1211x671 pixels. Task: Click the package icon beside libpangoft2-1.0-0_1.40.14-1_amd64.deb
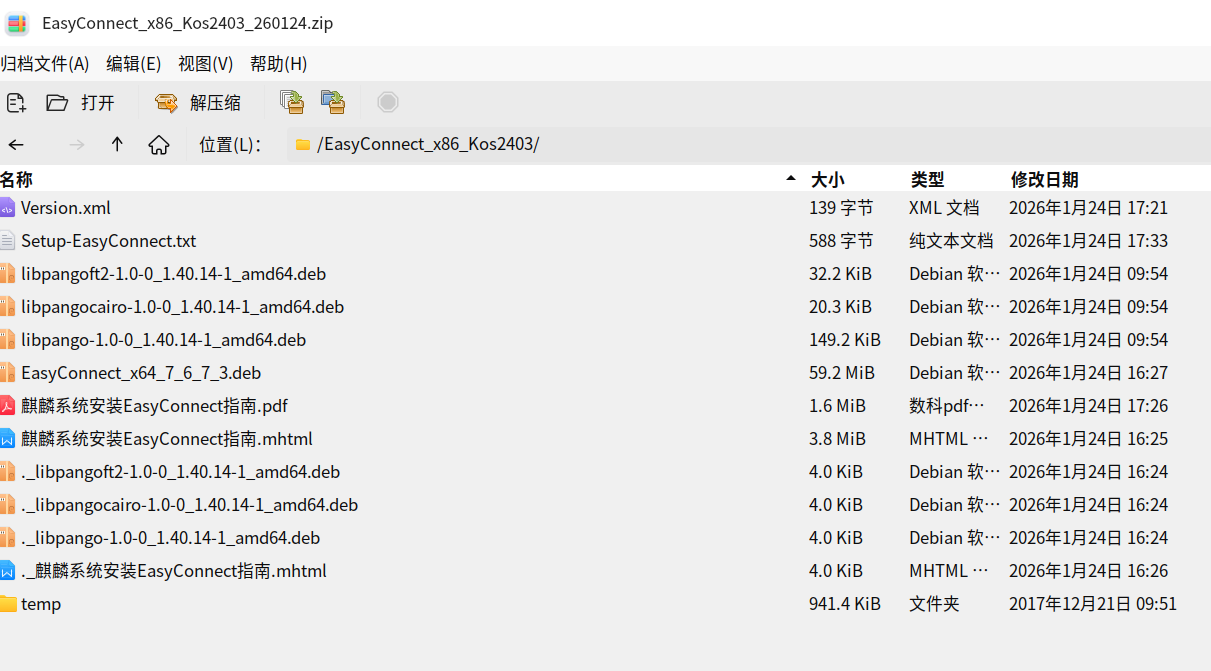8,274
